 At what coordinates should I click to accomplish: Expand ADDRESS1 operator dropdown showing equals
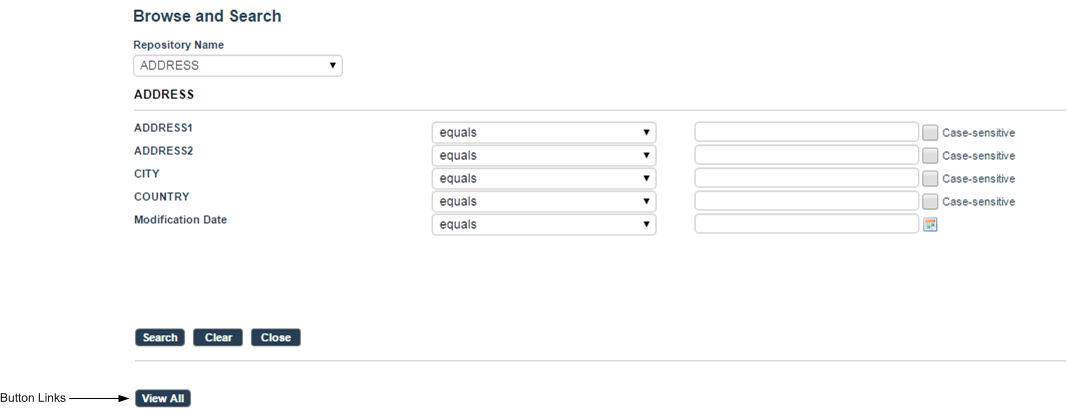[544, 133]
